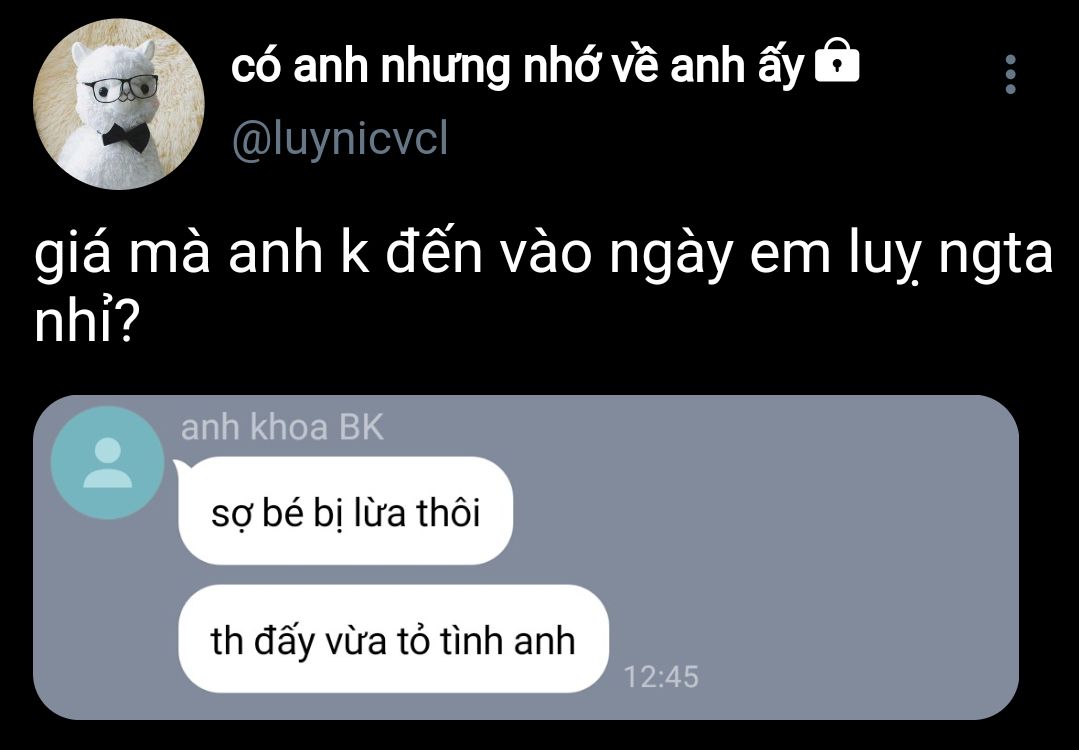The width and height of the screenshot is (1079, 750).
Task: Open the @luynicvcl handle link
Action: 341,138
